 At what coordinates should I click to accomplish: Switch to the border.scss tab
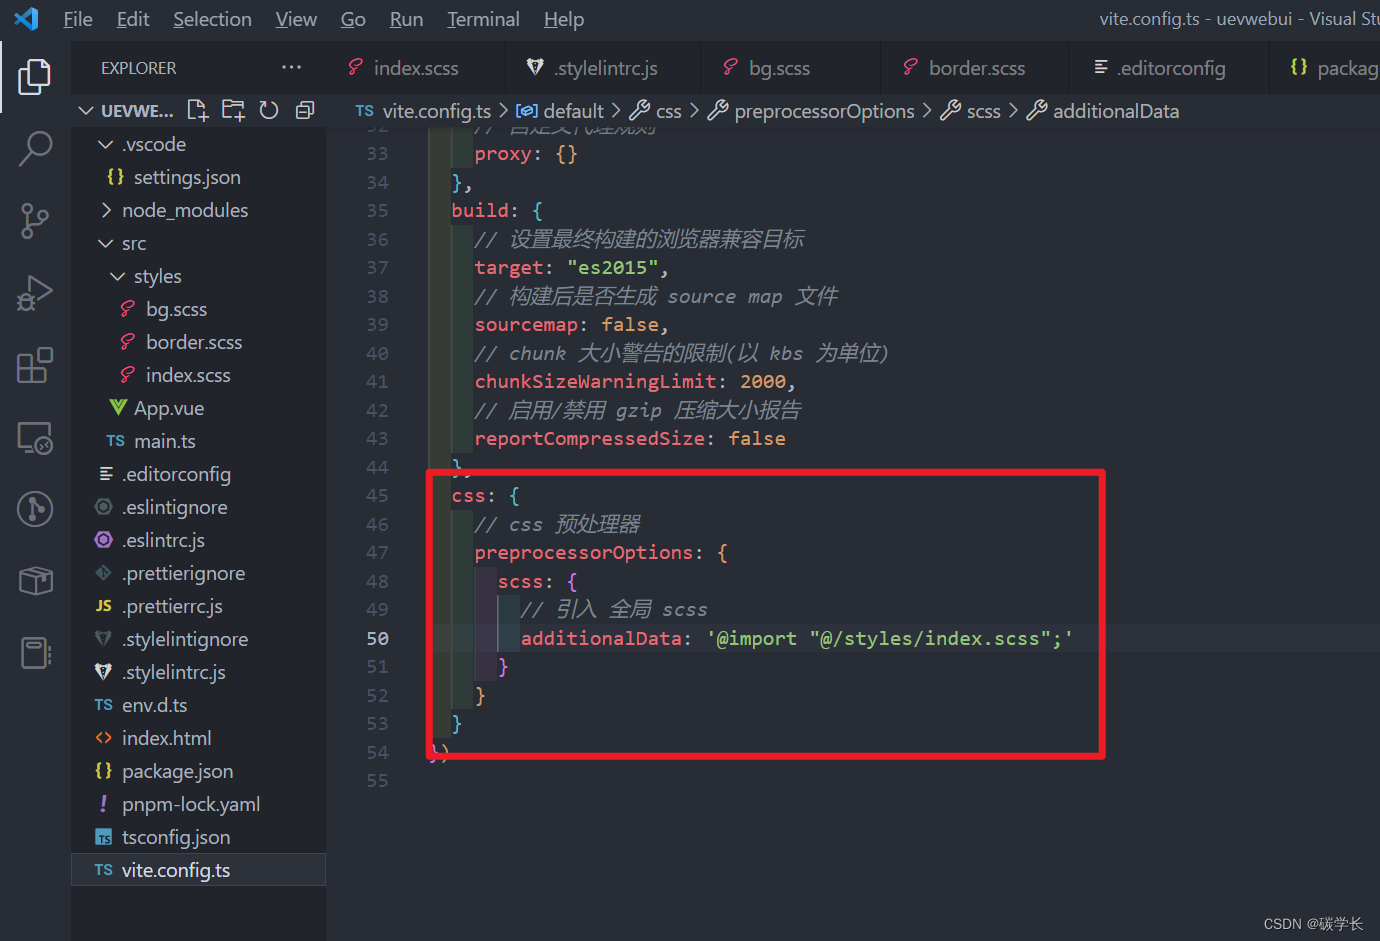point(976,68)
